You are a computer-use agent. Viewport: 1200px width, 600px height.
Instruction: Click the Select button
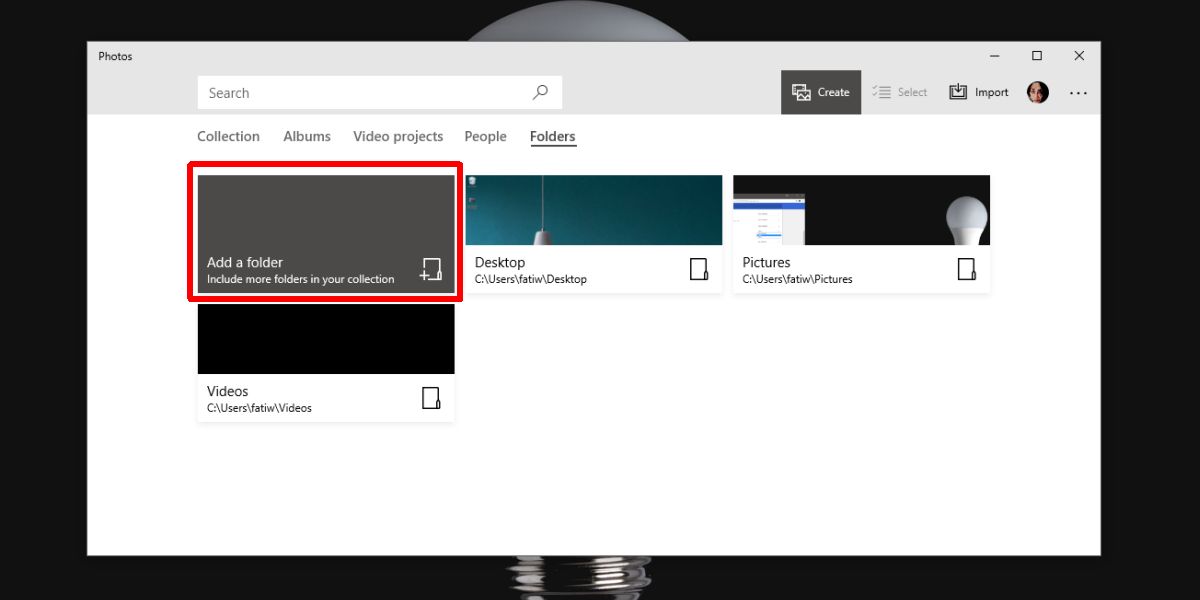tap(900, 92)
